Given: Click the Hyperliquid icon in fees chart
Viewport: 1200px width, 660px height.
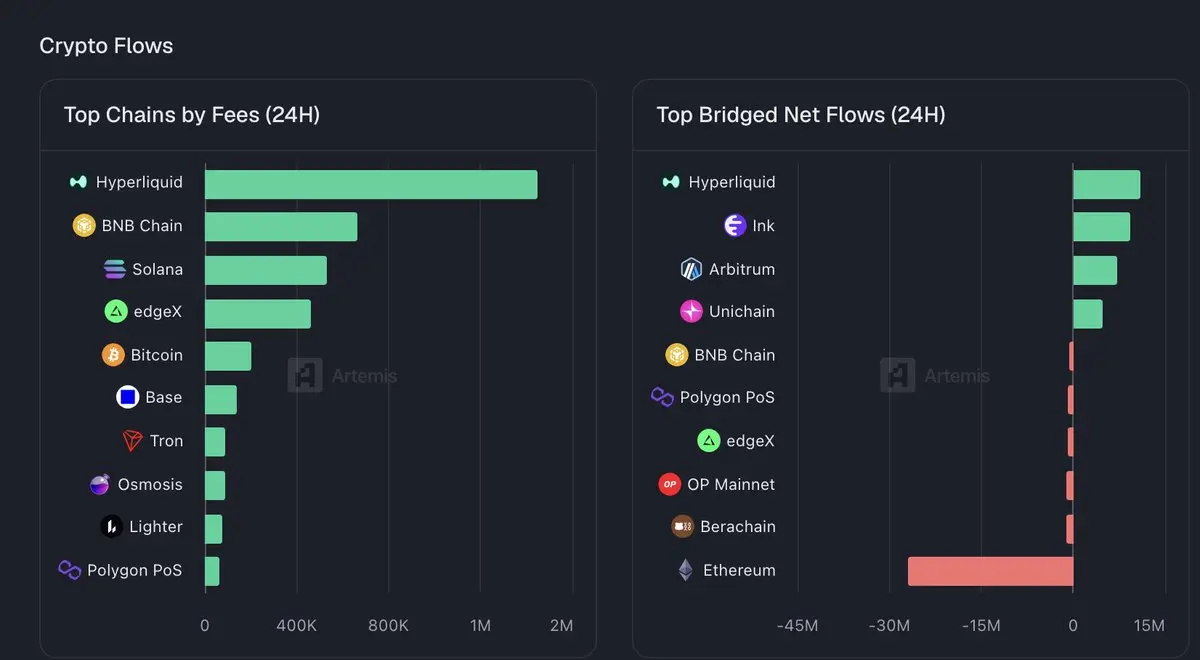Looking at the screenshot, I should pyautogui.click(x=78, y=182).
